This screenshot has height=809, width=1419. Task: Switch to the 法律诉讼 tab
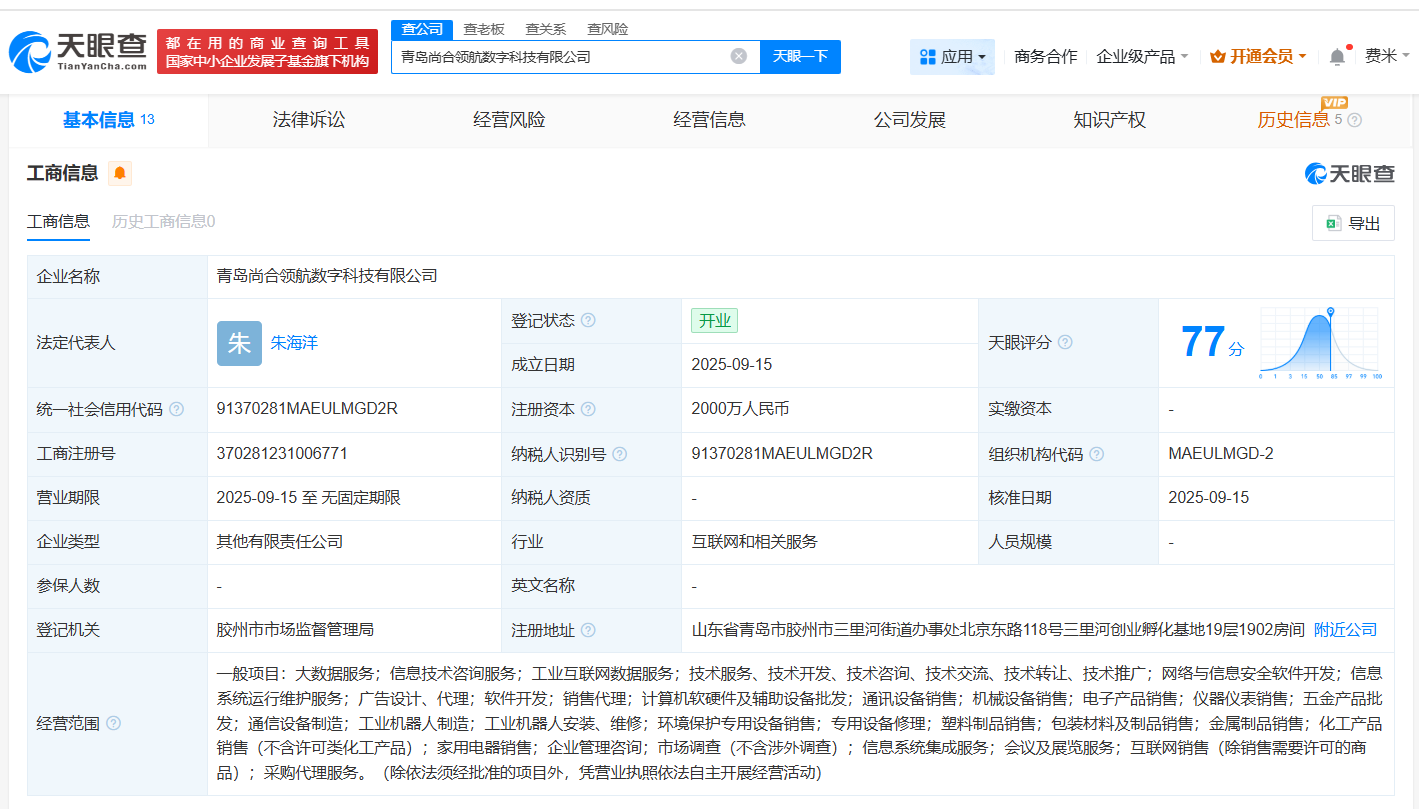point(308,119)
